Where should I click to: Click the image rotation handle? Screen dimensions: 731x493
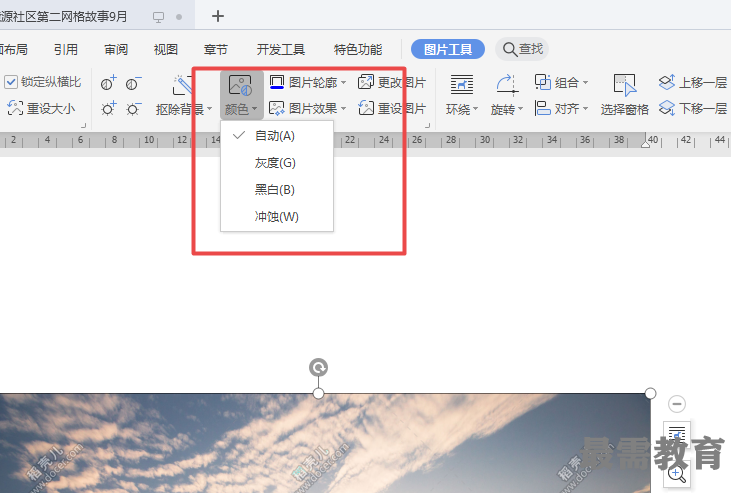tap(318, 368)
